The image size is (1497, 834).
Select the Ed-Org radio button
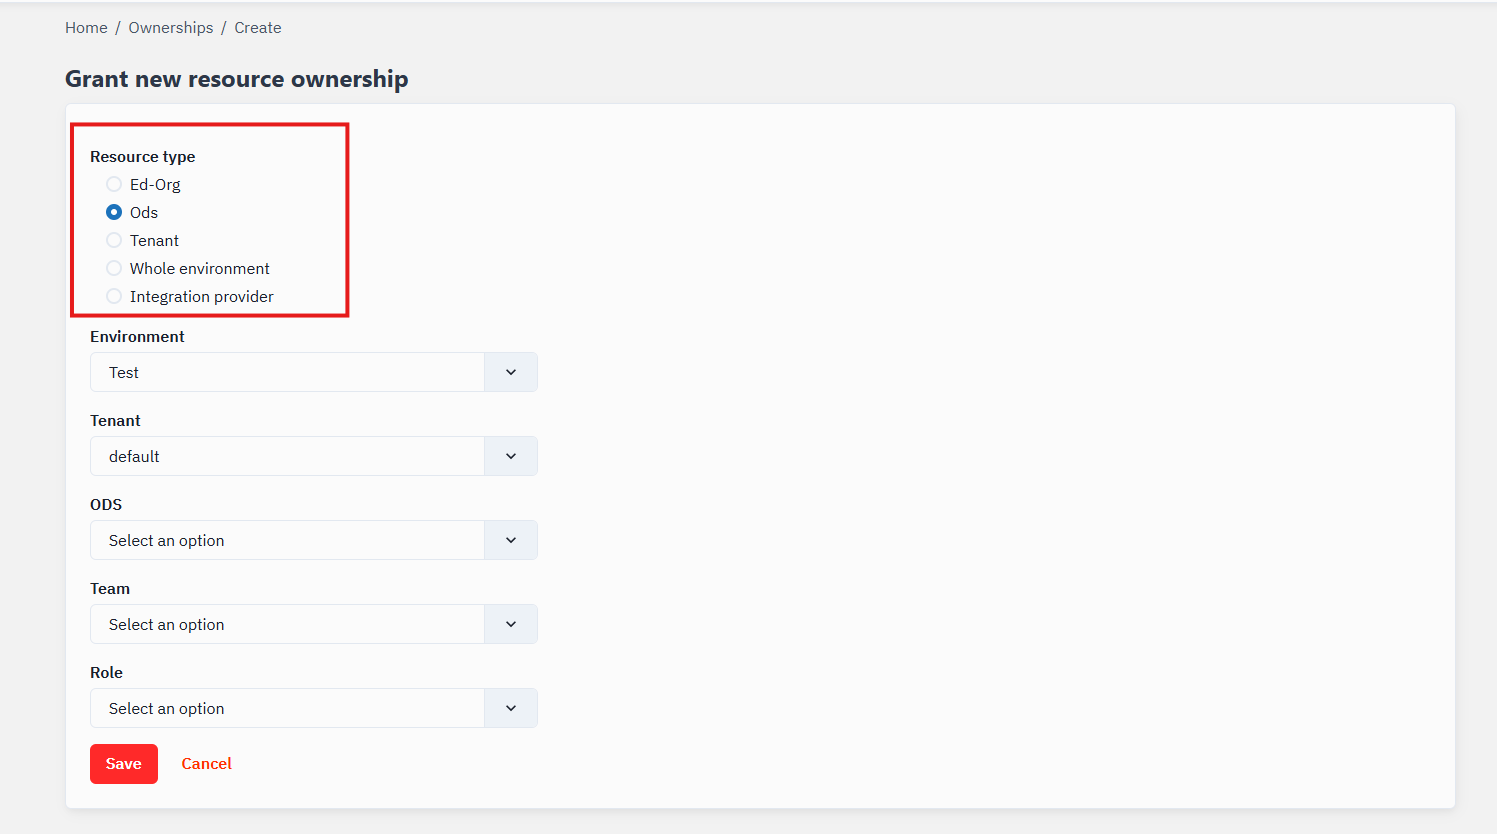point(114,184)
